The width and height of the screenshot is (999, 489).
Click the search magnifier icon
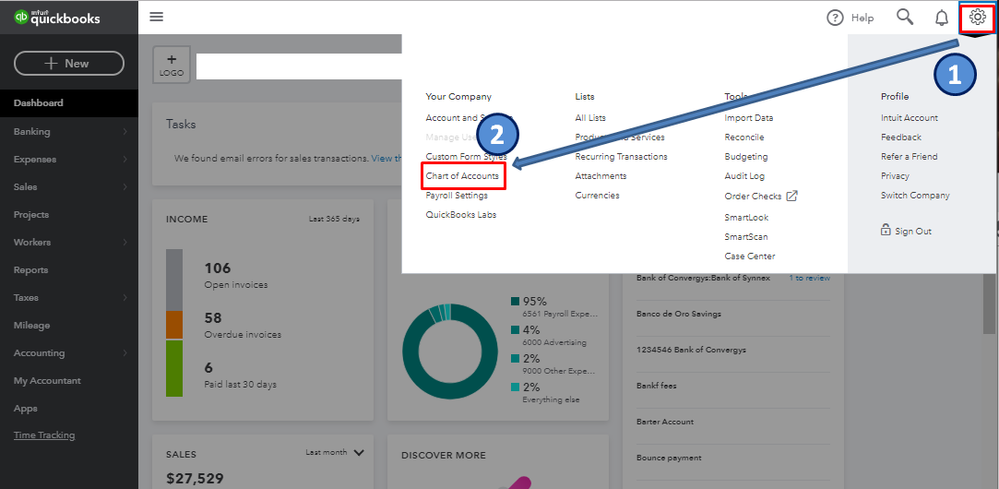[x=905, y=17]
